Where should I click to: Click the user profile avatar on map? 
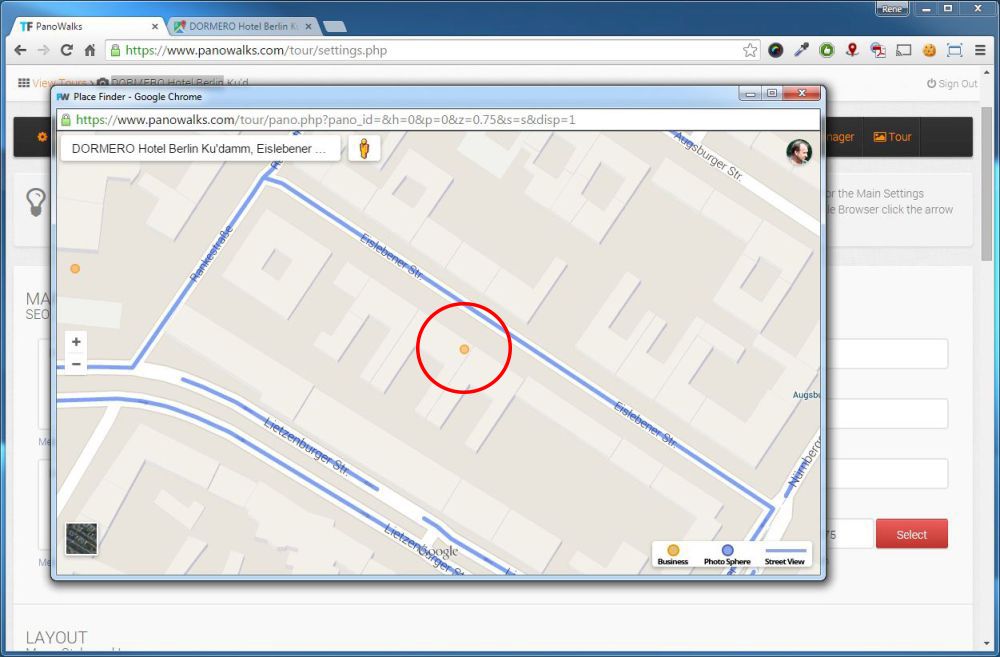[799, 151]
